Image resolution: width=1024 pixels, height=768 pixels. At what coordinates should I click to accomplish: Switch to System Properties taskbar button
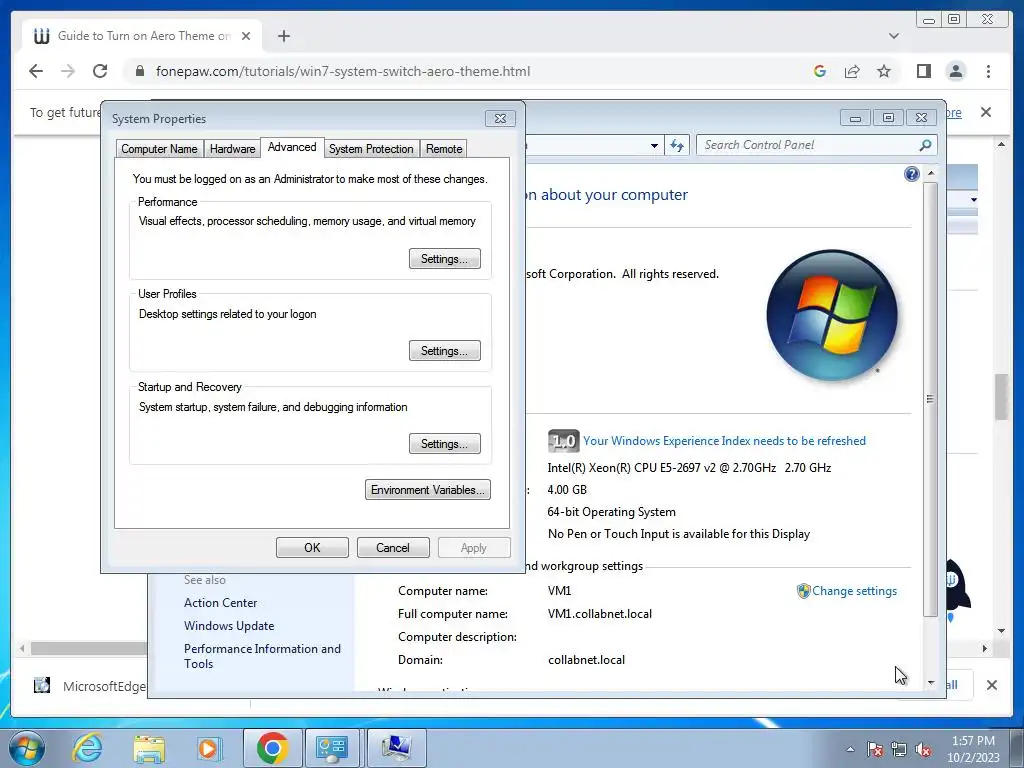point(396,748)
